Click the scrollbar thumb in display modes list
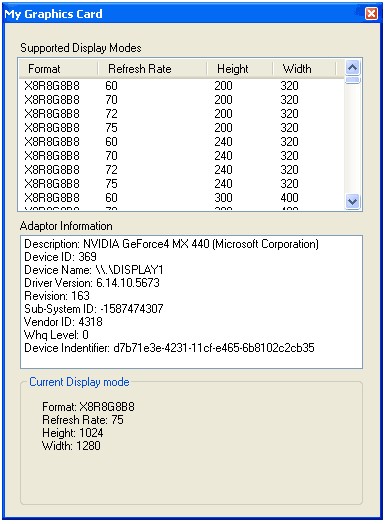The width and height of the screenshot is (386, 524). (353, 80)
